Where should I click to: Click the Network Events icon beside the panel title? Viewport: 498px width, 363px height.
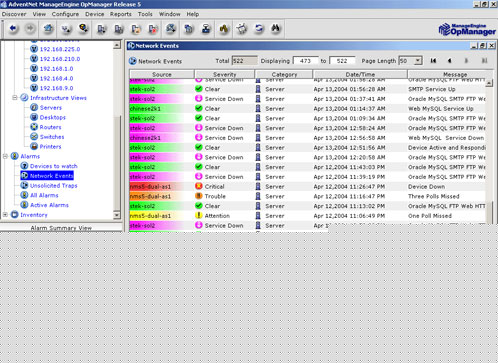pyautogui.click(x=133, y=61)
